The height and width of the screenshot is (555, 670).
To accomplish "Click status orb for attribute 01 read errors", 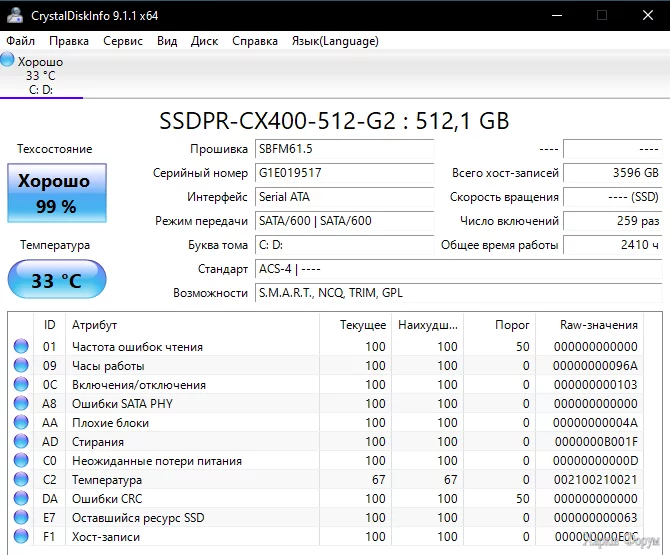I will point(21,347).
